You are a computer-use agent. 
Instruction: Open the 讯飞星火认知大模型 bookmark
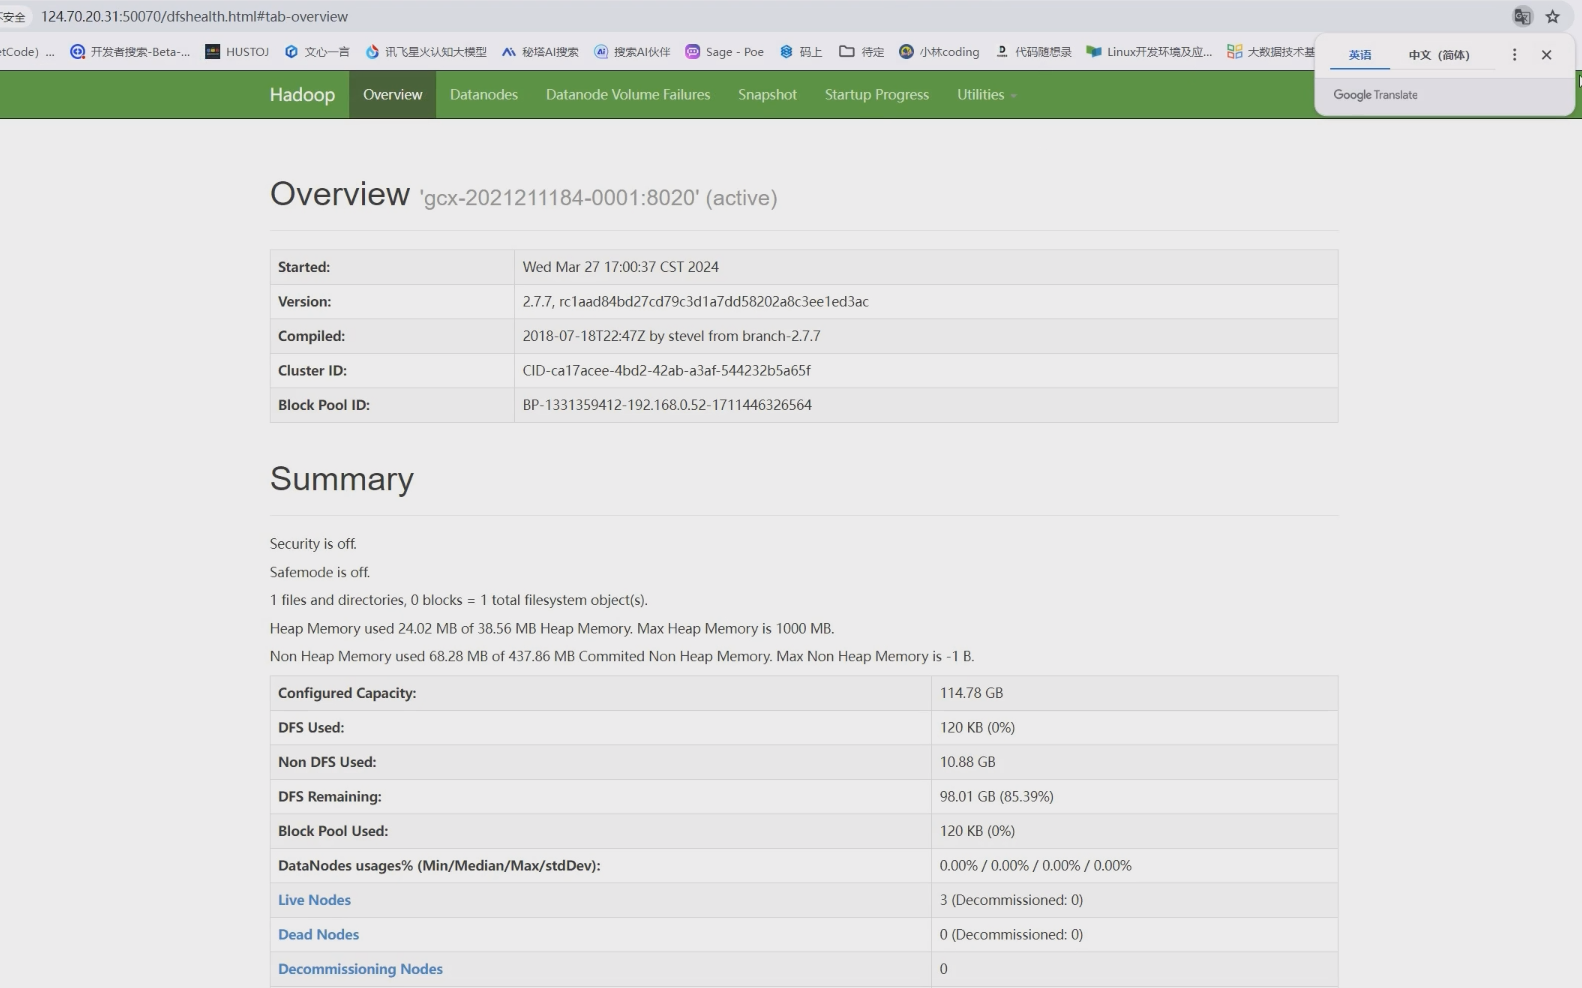[426, 52]
